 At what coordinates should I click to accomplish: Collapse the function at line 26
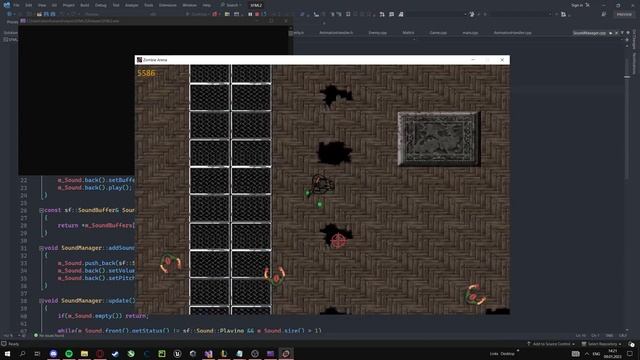pyautogui.click(x=41, y=210)
